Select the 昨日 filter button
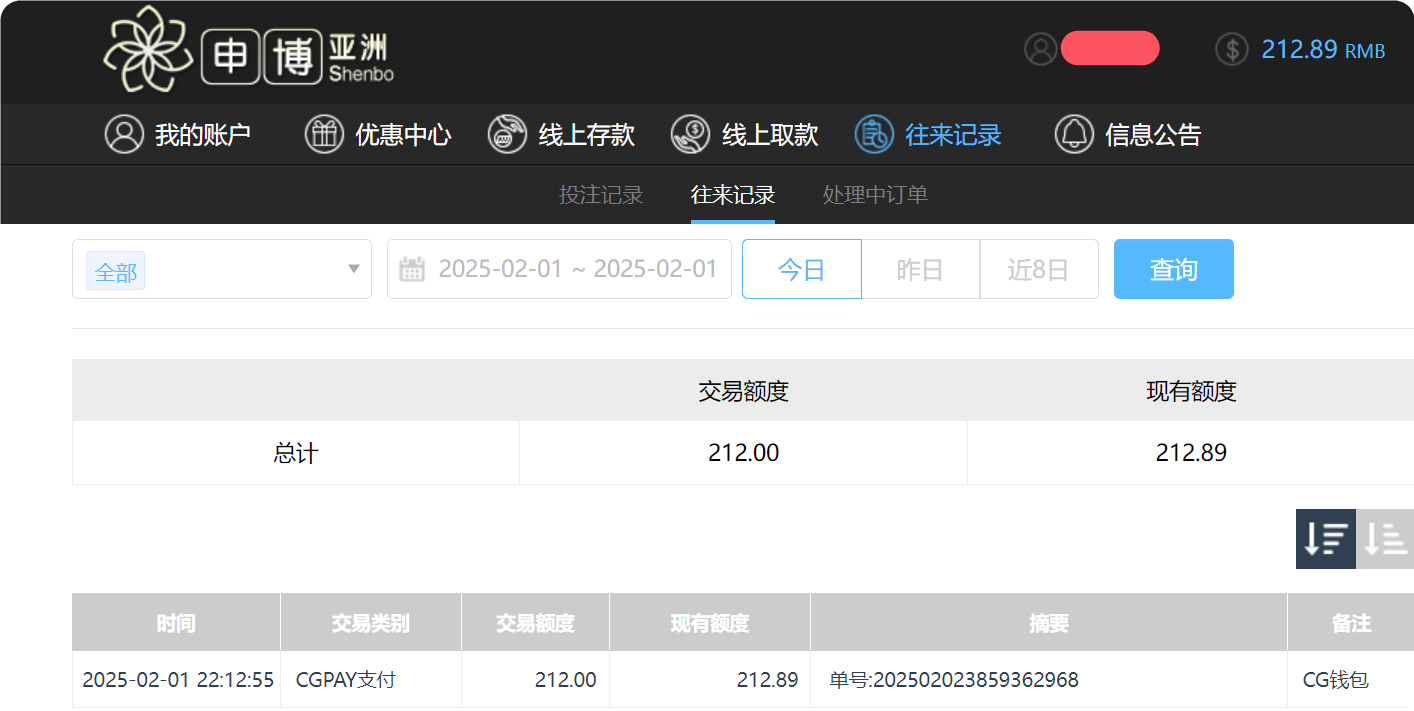 point(919,269)
